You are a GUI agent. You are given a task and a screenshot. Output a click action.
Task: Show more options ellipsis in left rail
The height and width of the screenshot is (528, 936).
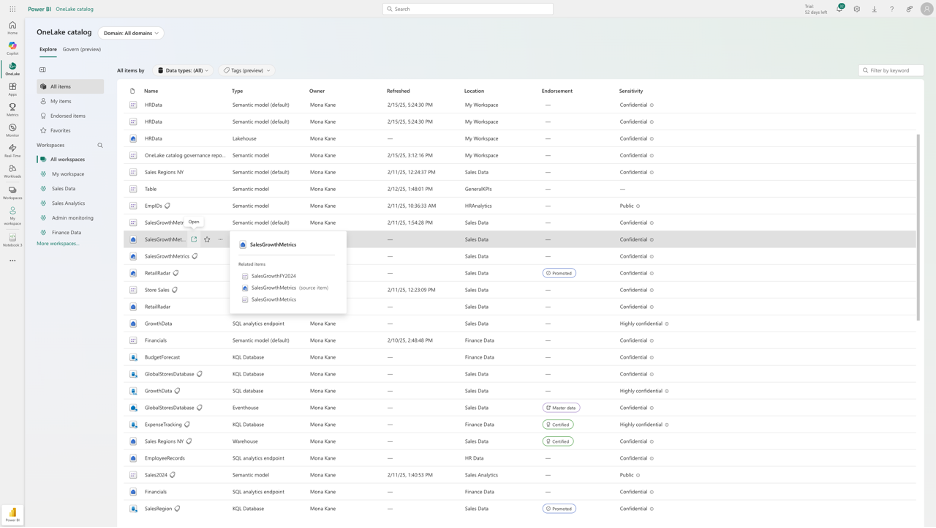coord(12,261)
